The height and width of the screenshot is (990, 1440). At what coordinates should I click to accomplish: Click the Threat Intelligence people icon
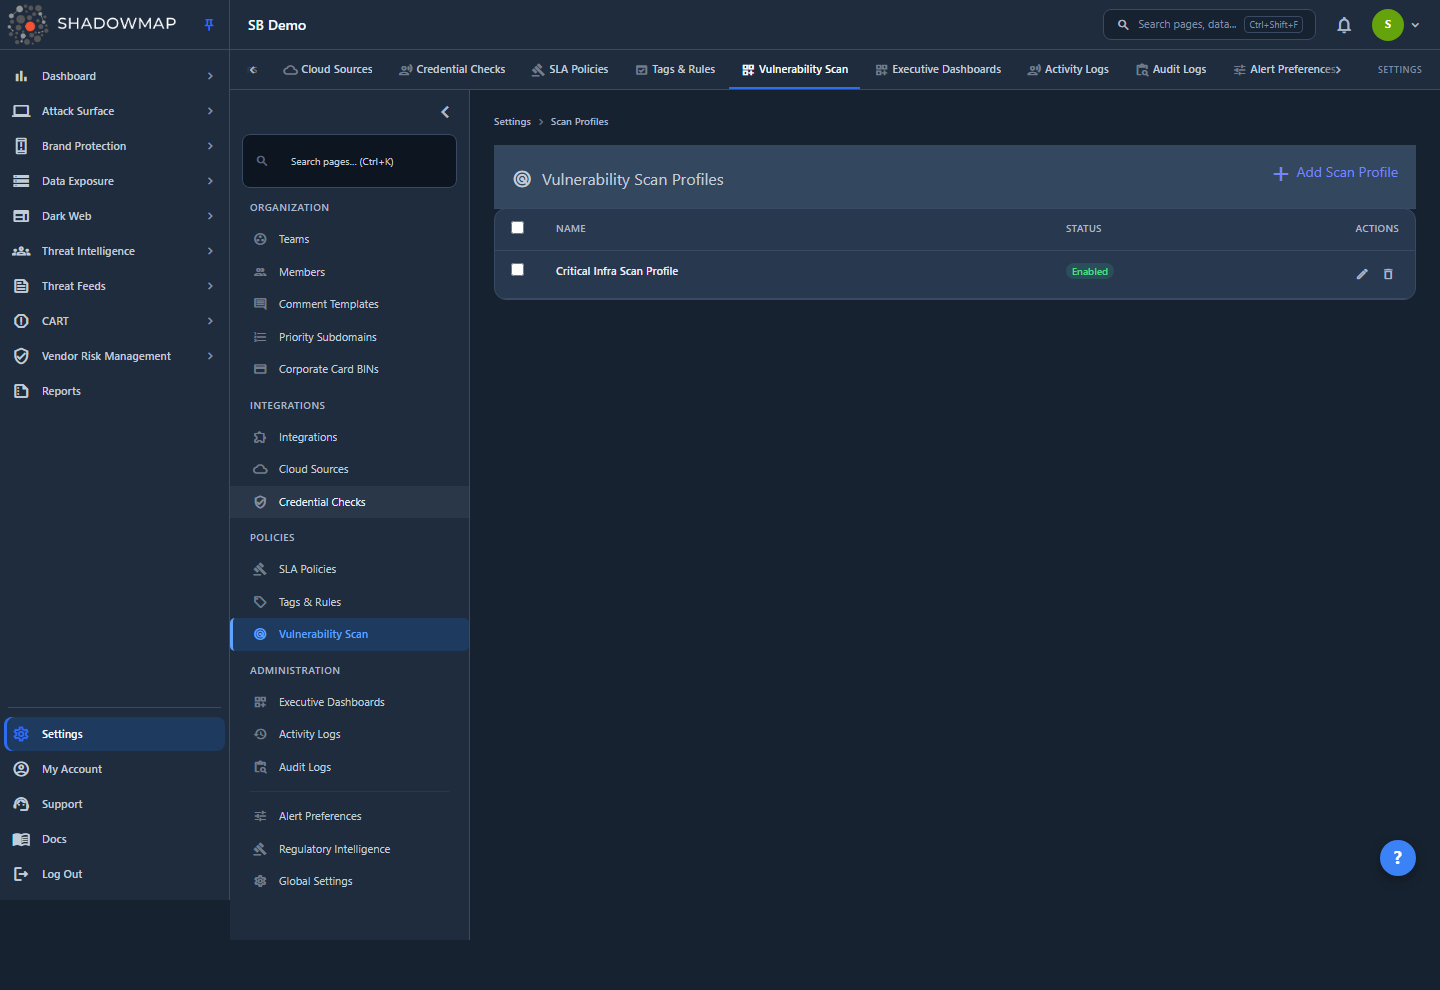tap(21, 251)
